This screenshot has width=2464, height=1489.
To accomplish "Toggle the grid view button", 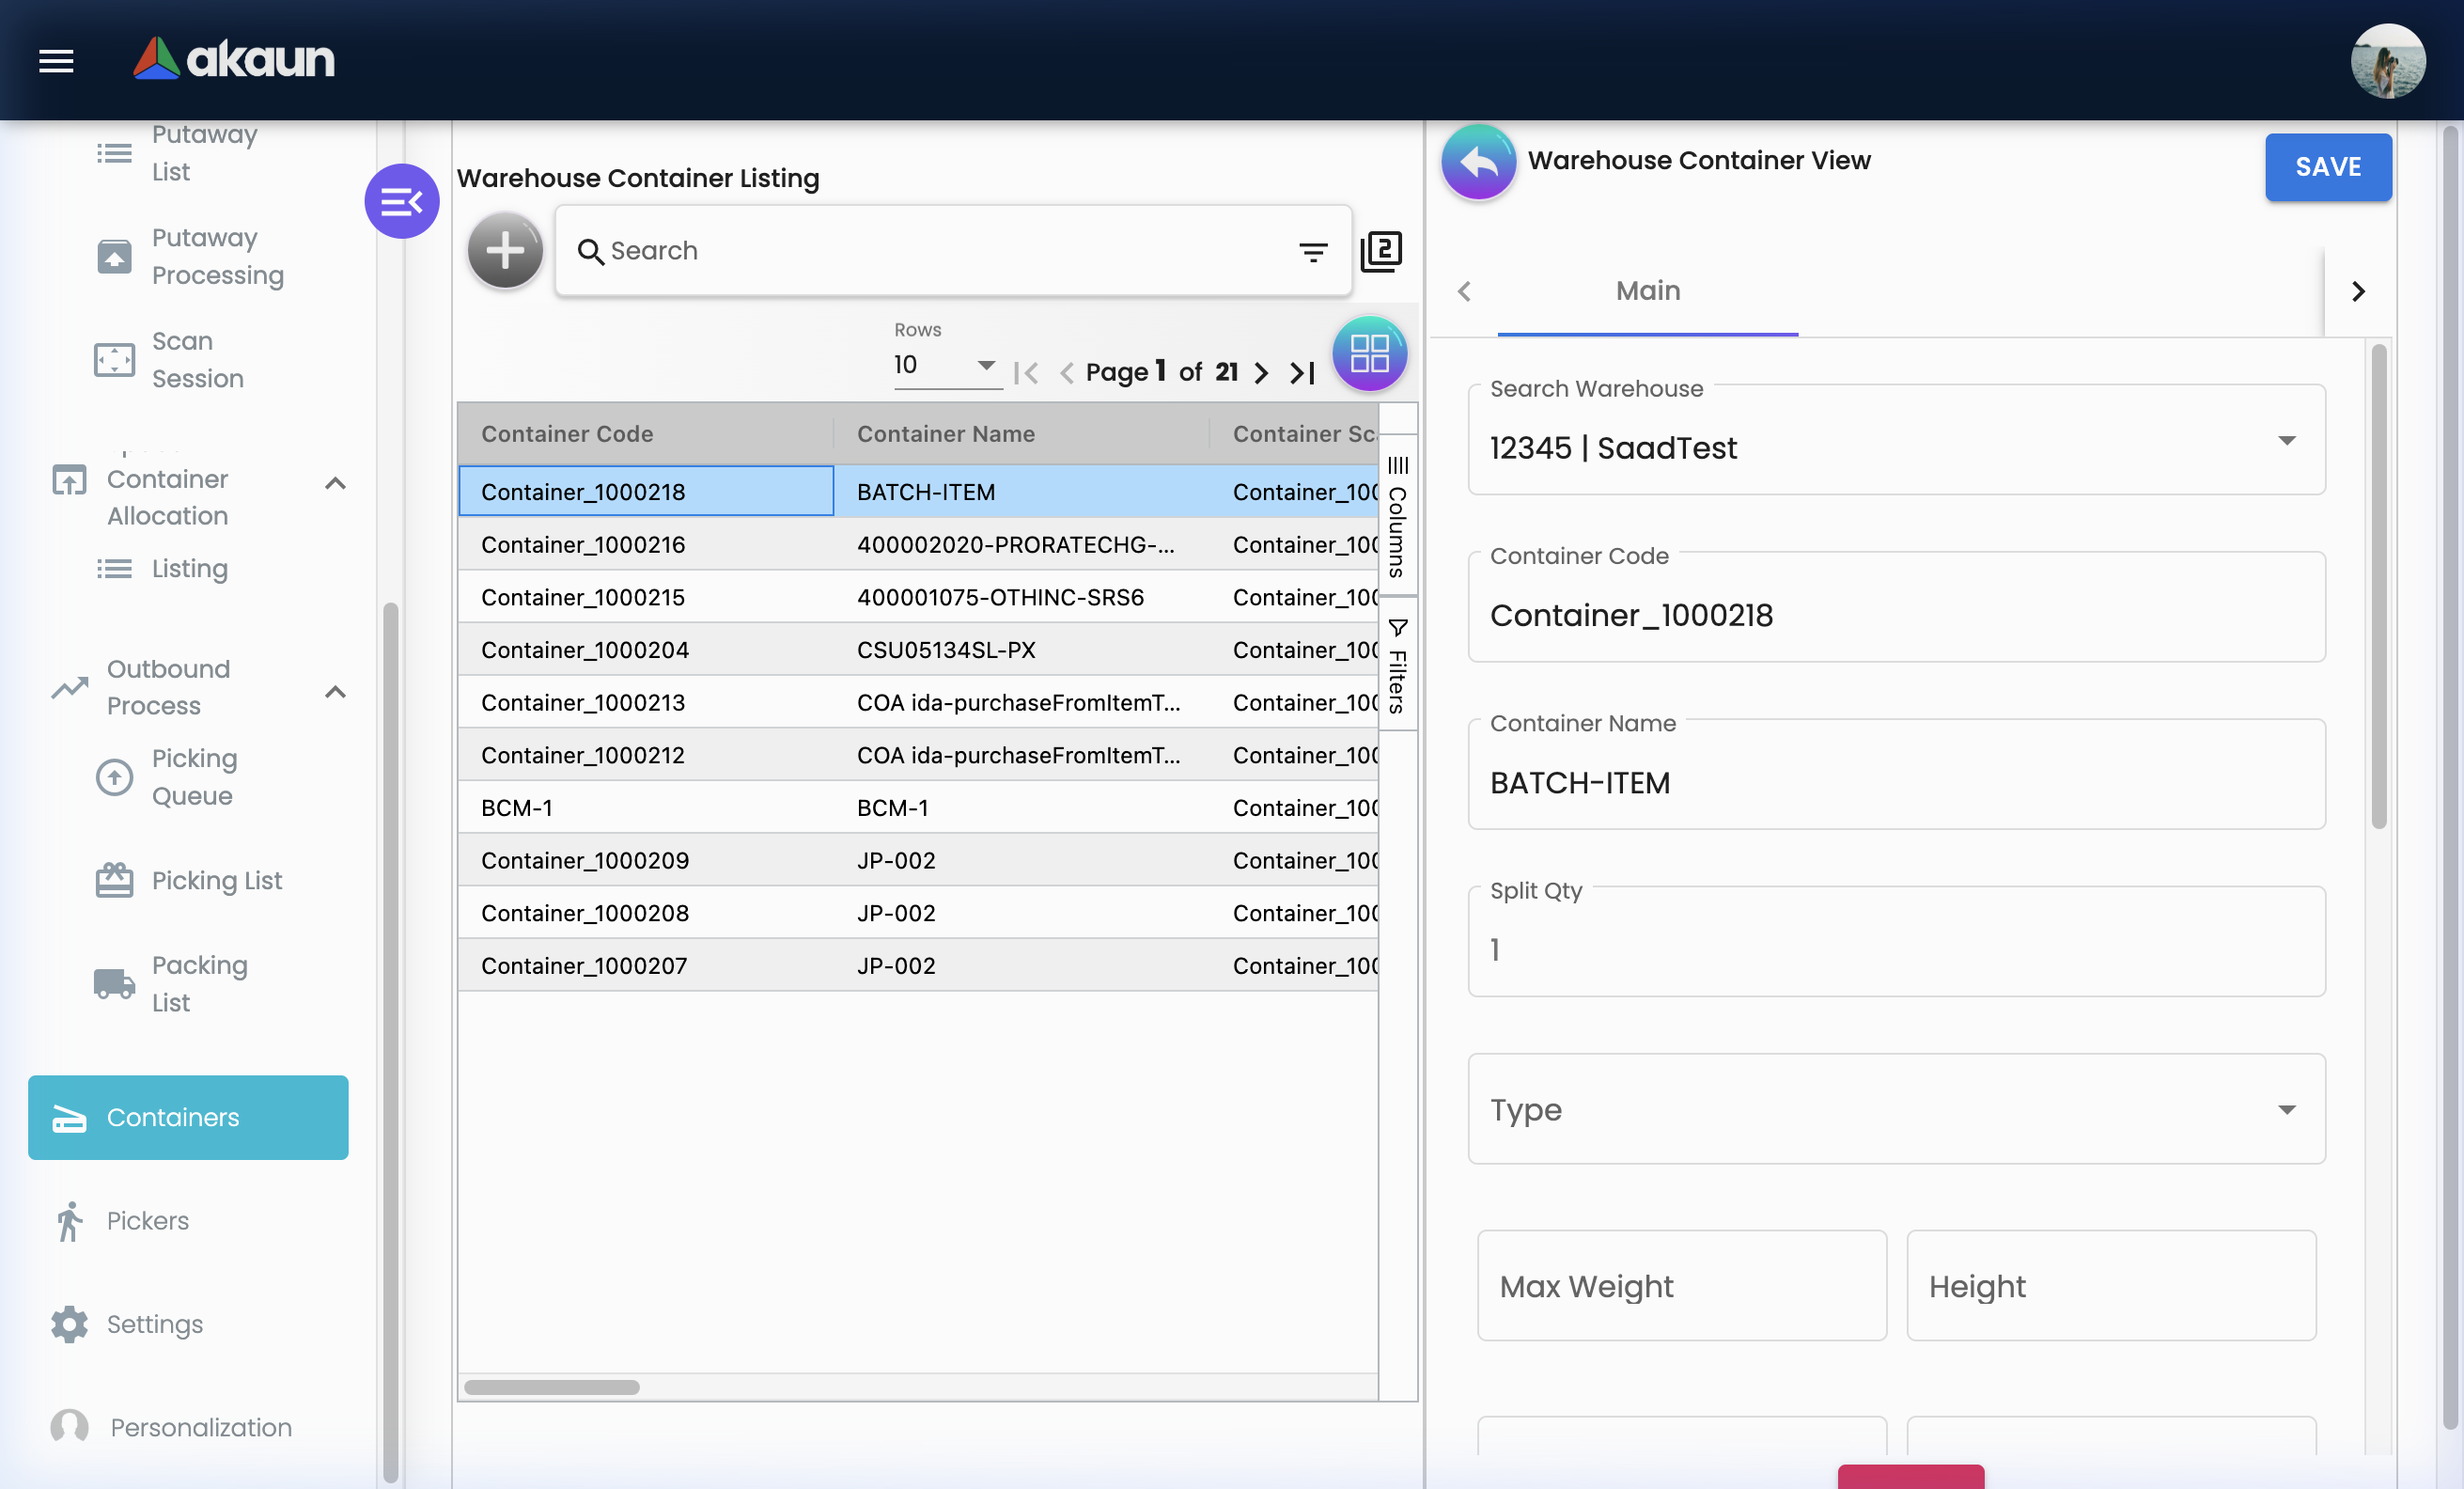I will 1369,354.
